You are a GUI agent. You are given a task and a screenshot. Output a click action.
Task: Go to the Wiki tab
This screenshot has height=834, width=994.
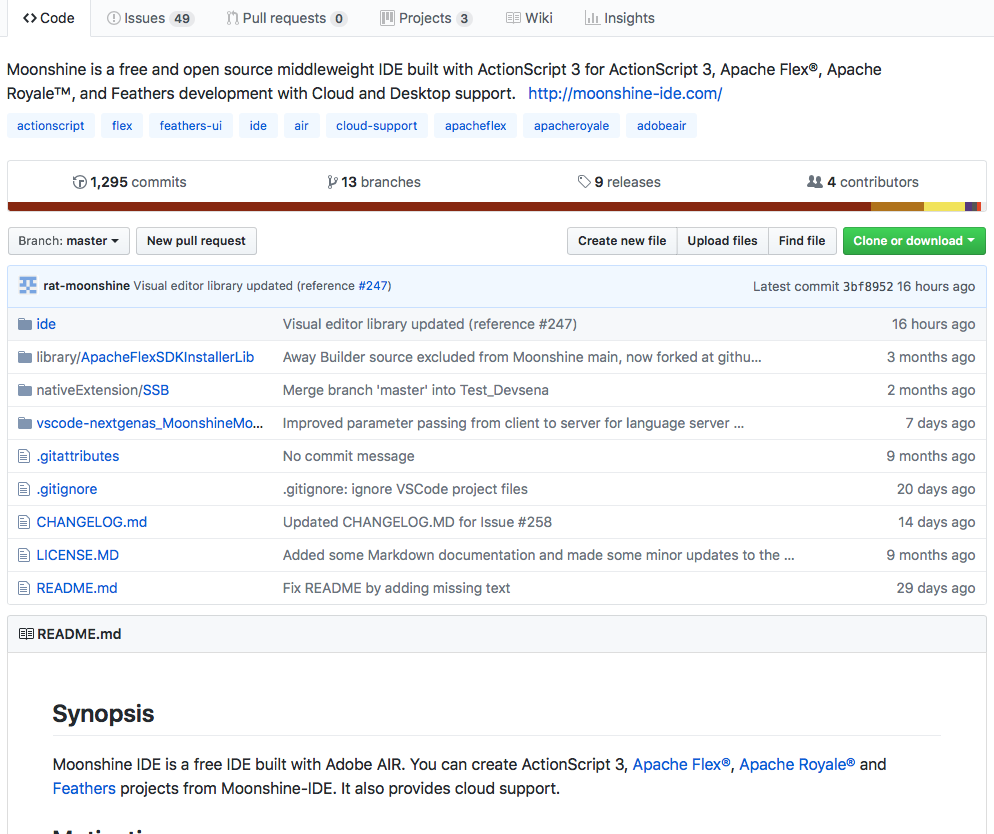[x=529, y=18]
